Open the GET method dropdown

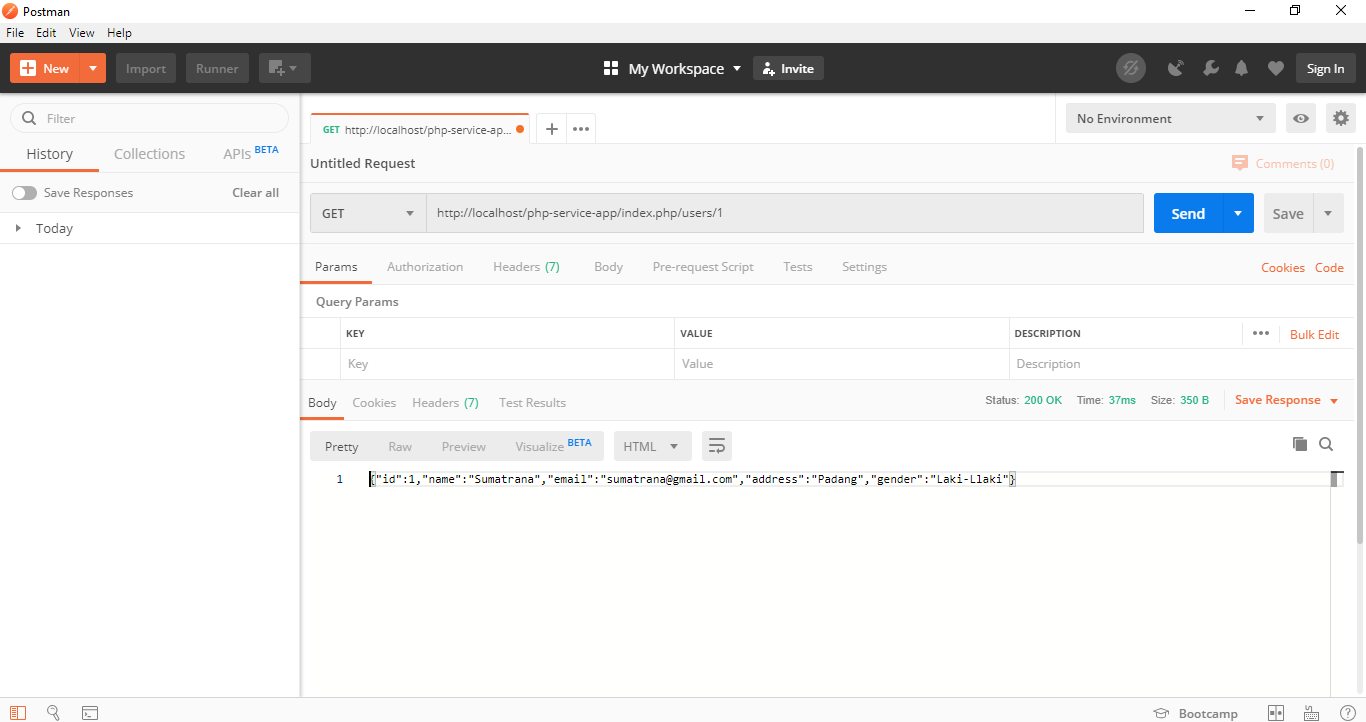click(367, 213)
